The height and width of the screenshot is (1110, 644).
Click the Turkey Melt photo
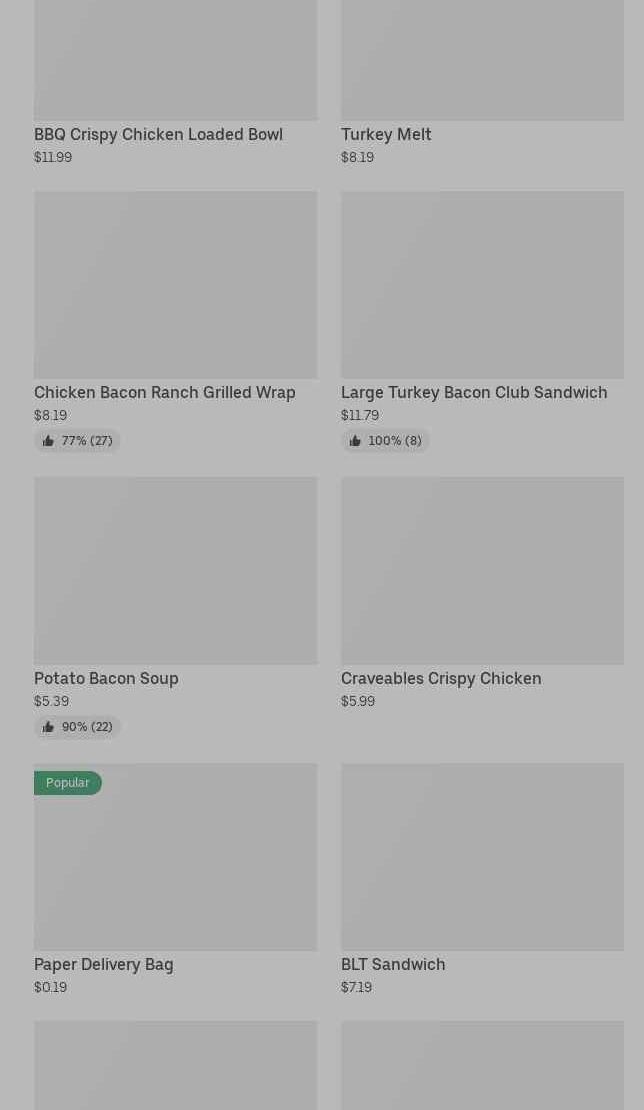click(482, 60)
